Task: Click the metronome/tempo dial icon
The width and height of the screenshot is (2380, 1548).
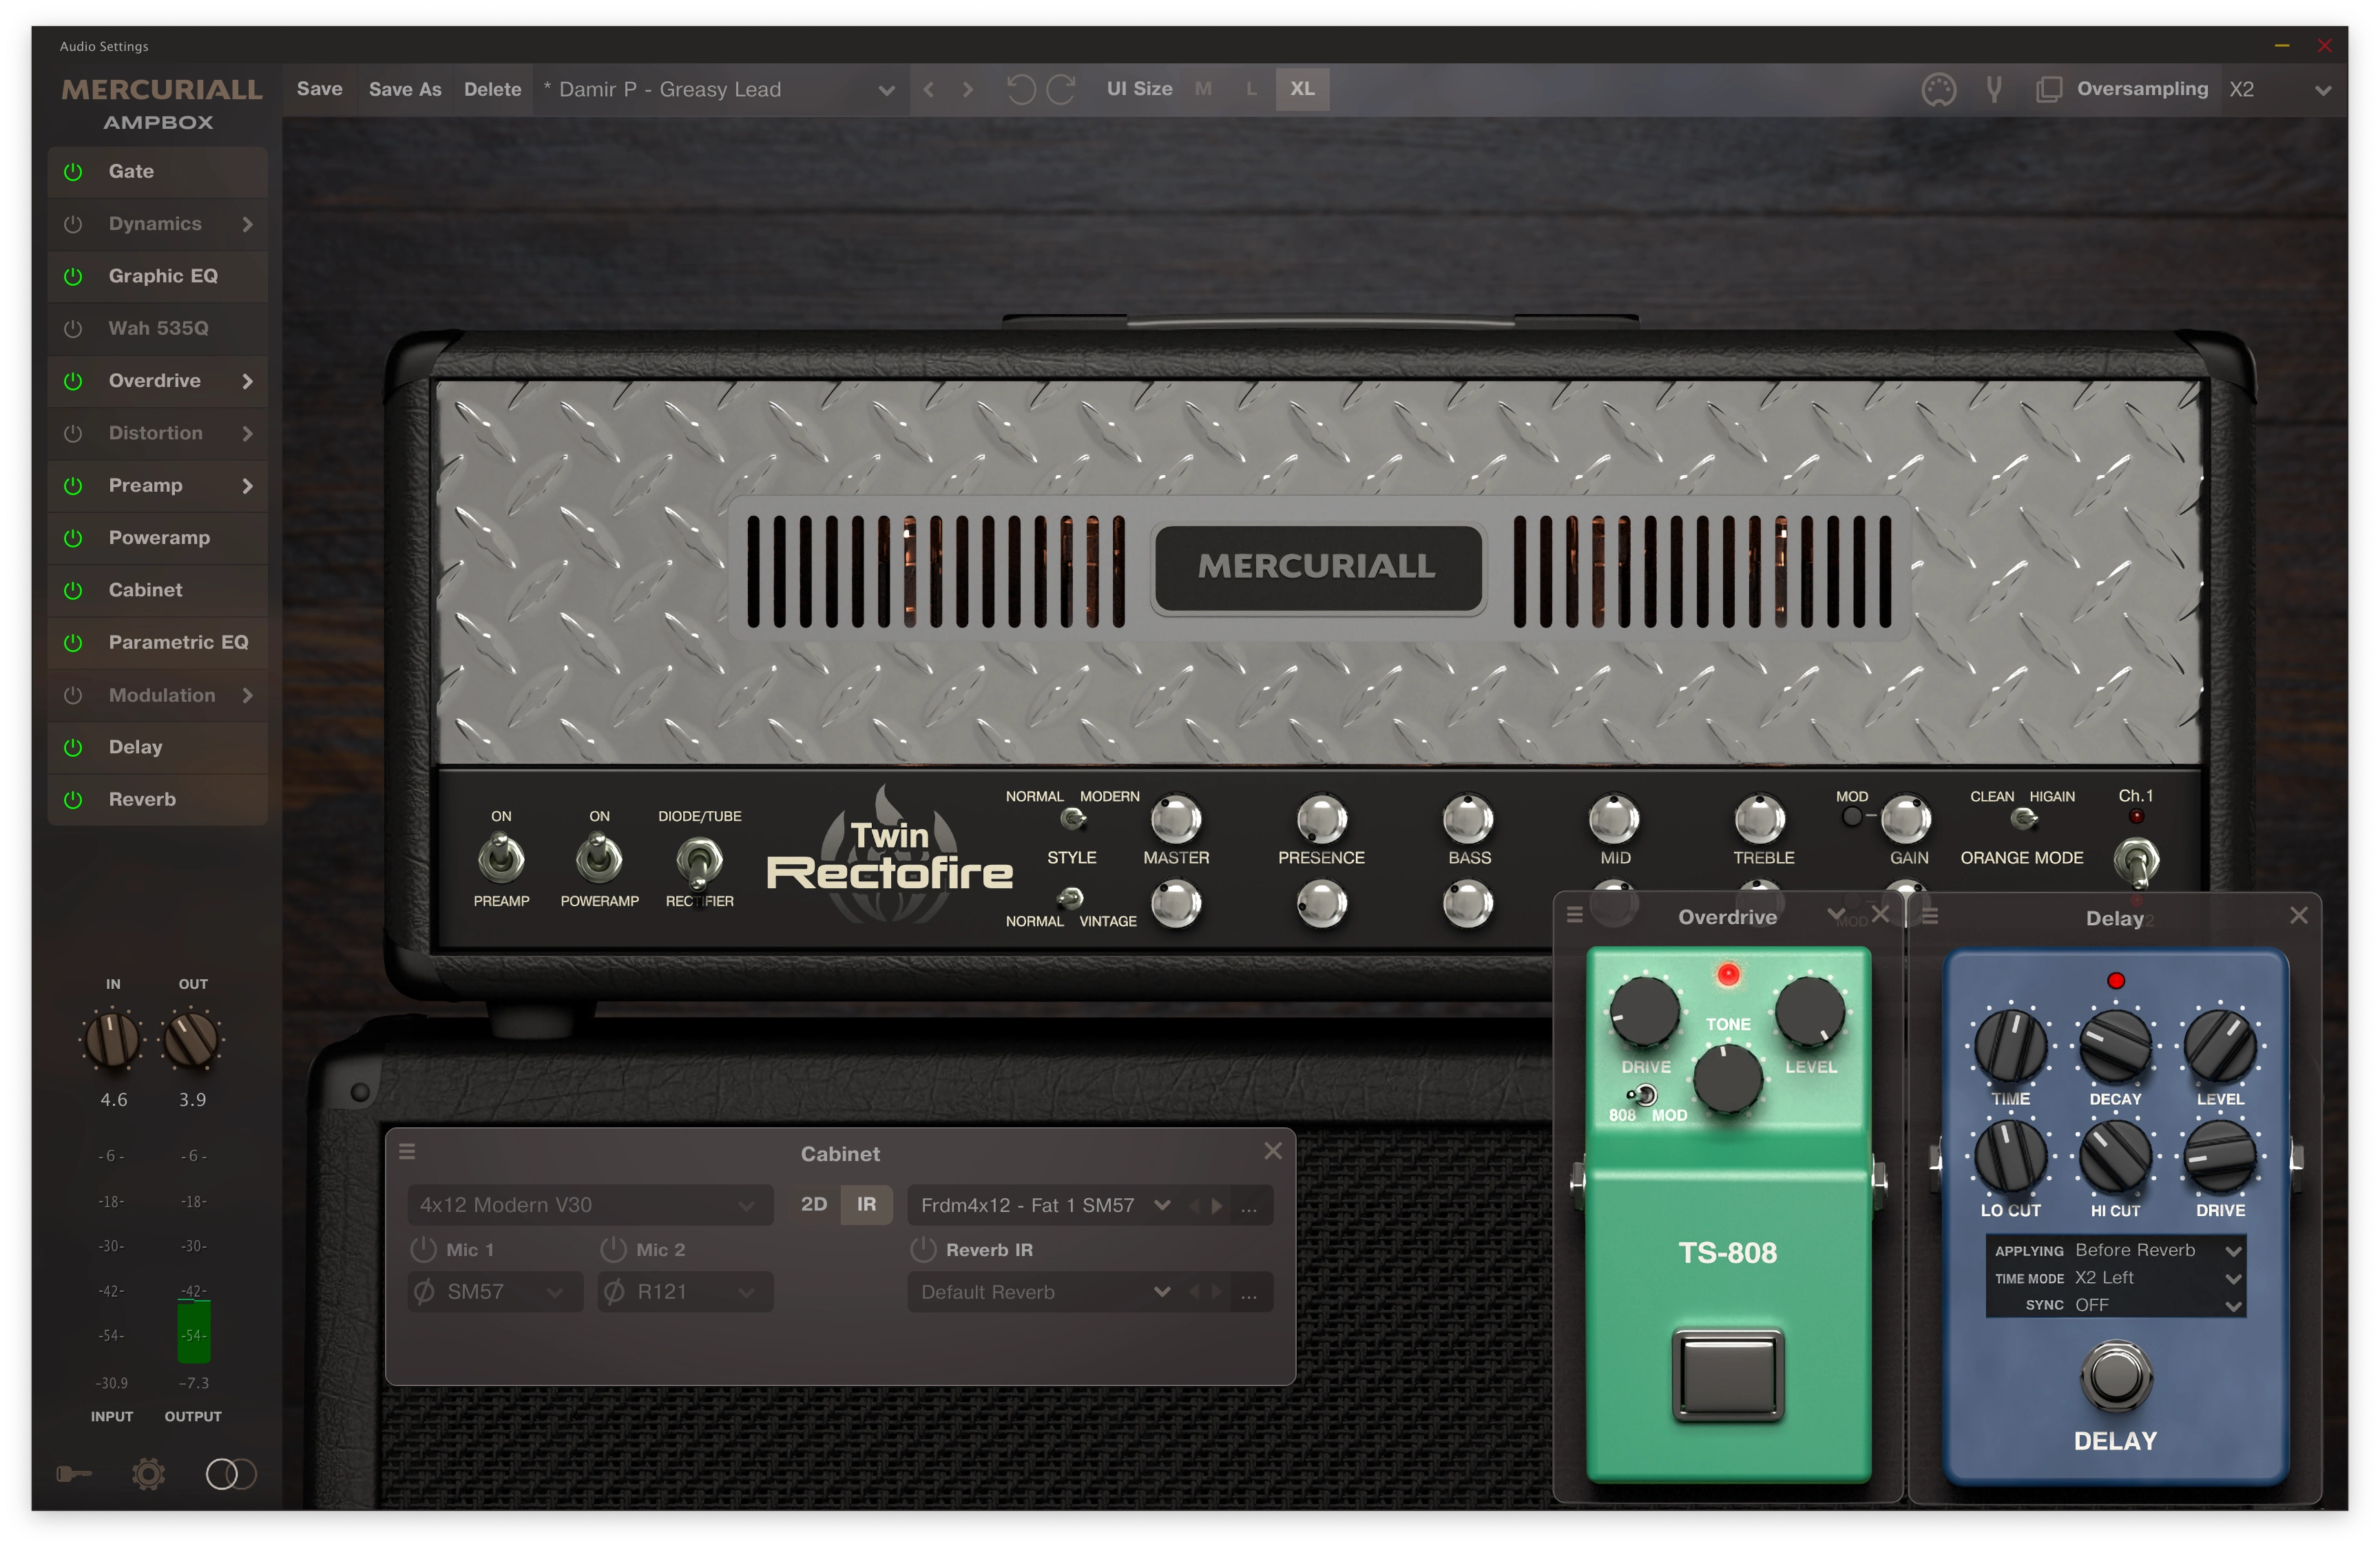Action: click(x=1939, y=89)
